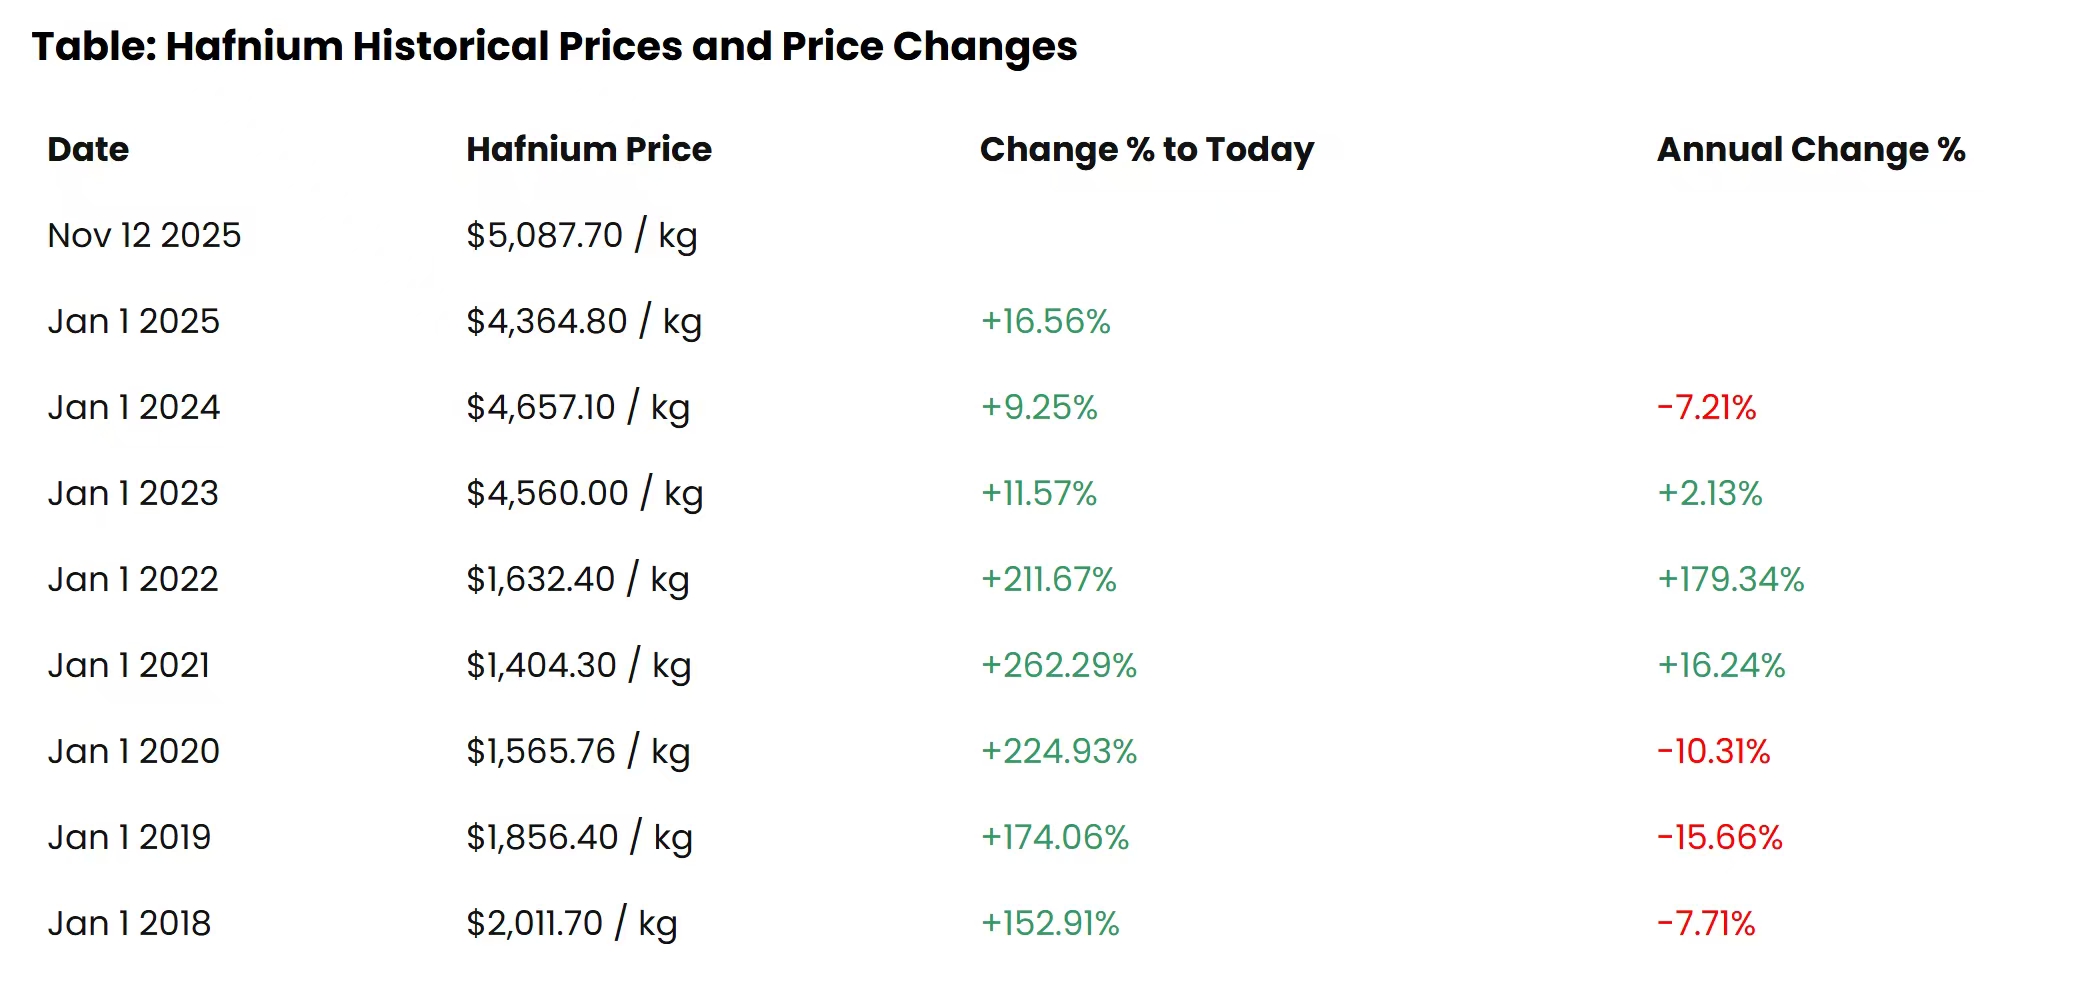Screen dimensions: 2090x1001
Task: Click the Change % to Today header
Action: [1146, 150]
